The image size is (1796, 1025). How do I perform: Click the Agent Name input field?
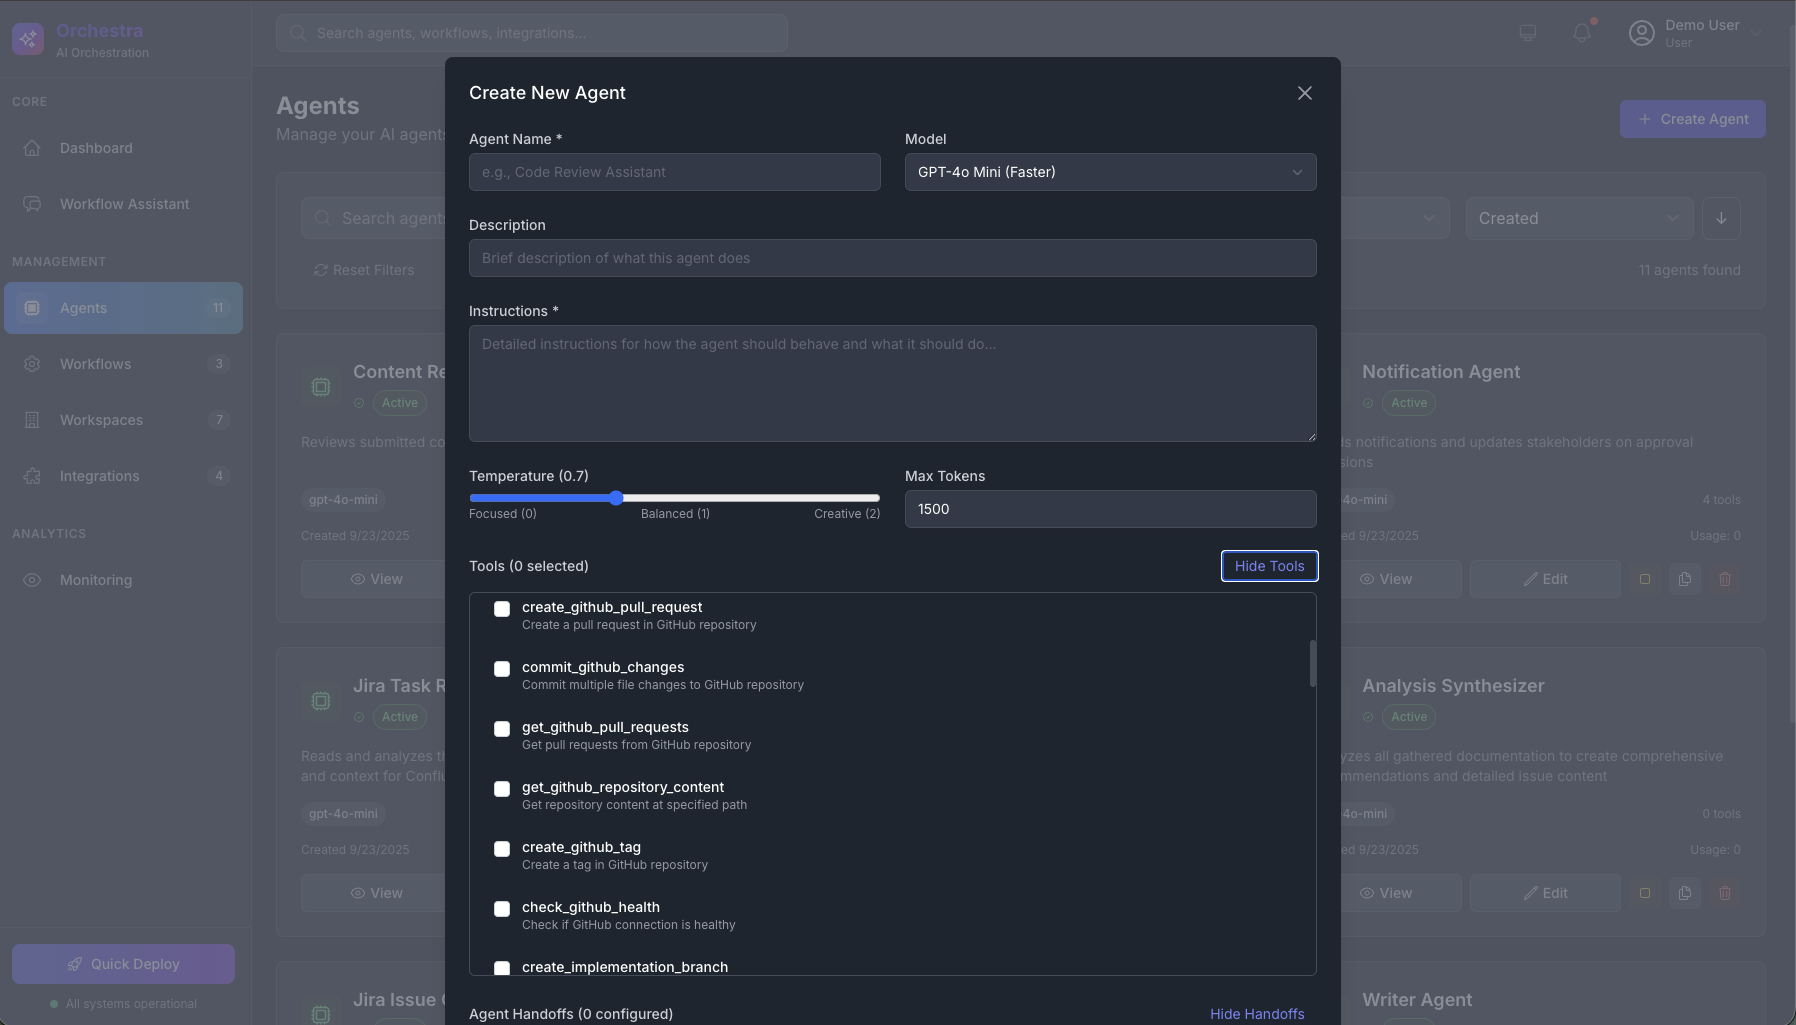(674, 172)
